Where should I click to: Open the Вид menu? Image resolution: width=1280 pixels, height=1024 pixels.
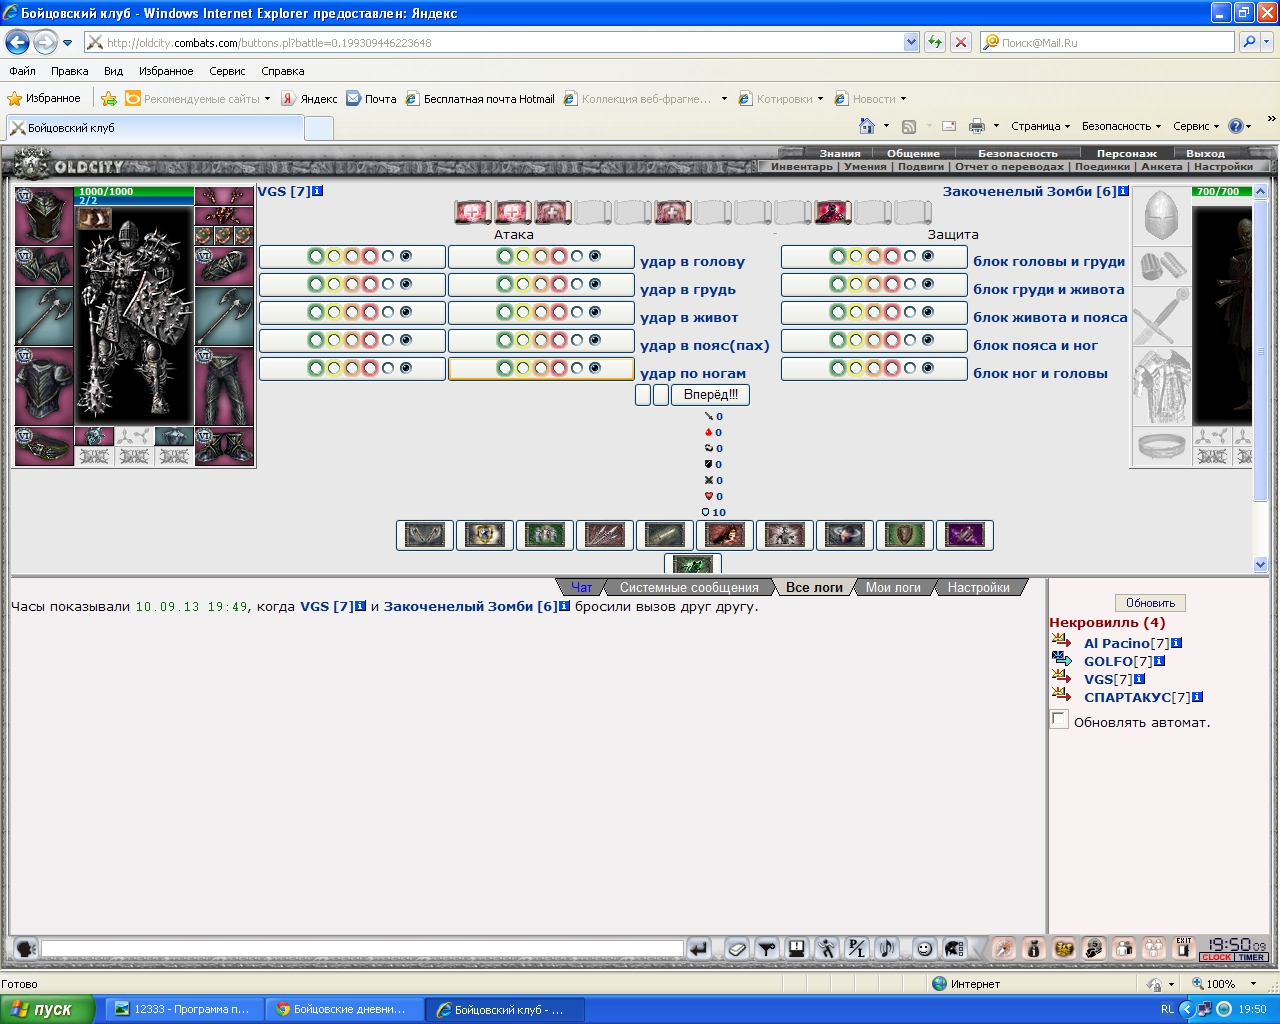point(113,71)
